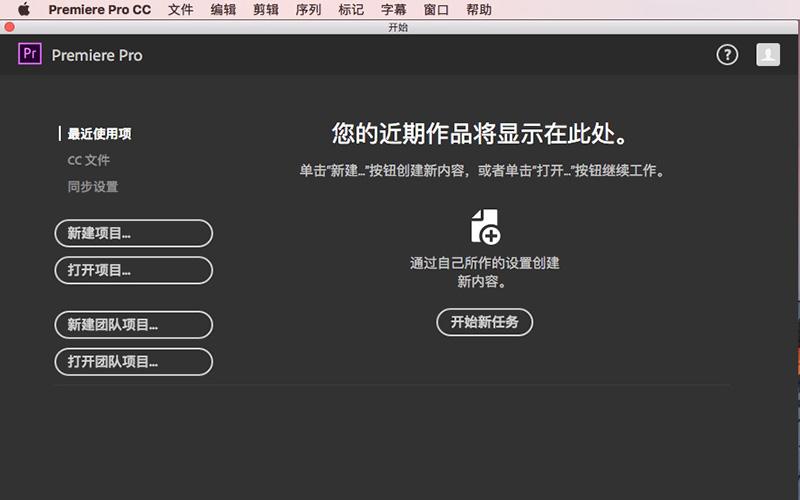Click the 通过自己所作的设置创建新内容 text

pos(485,272)
